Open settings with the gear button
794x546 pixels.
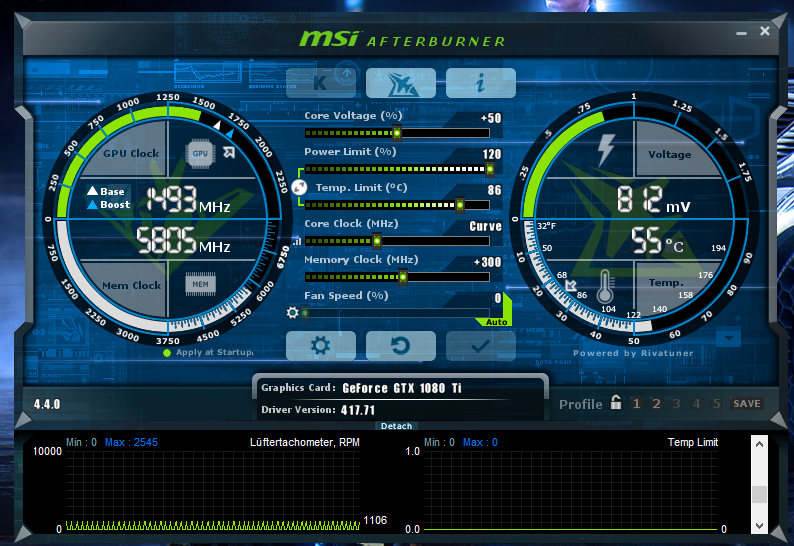tap(321, 346)
